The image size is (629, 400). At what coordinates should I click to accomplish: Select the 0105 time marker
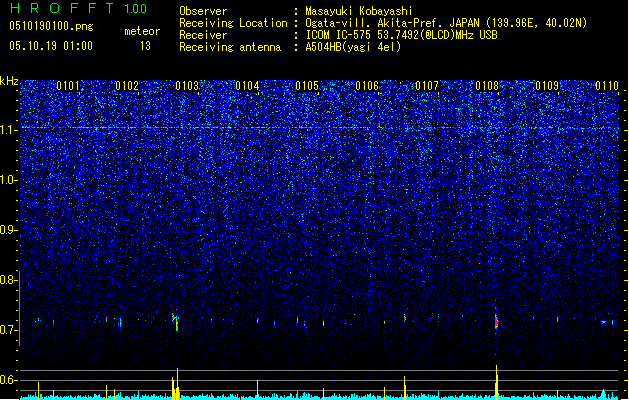point(307,86)
